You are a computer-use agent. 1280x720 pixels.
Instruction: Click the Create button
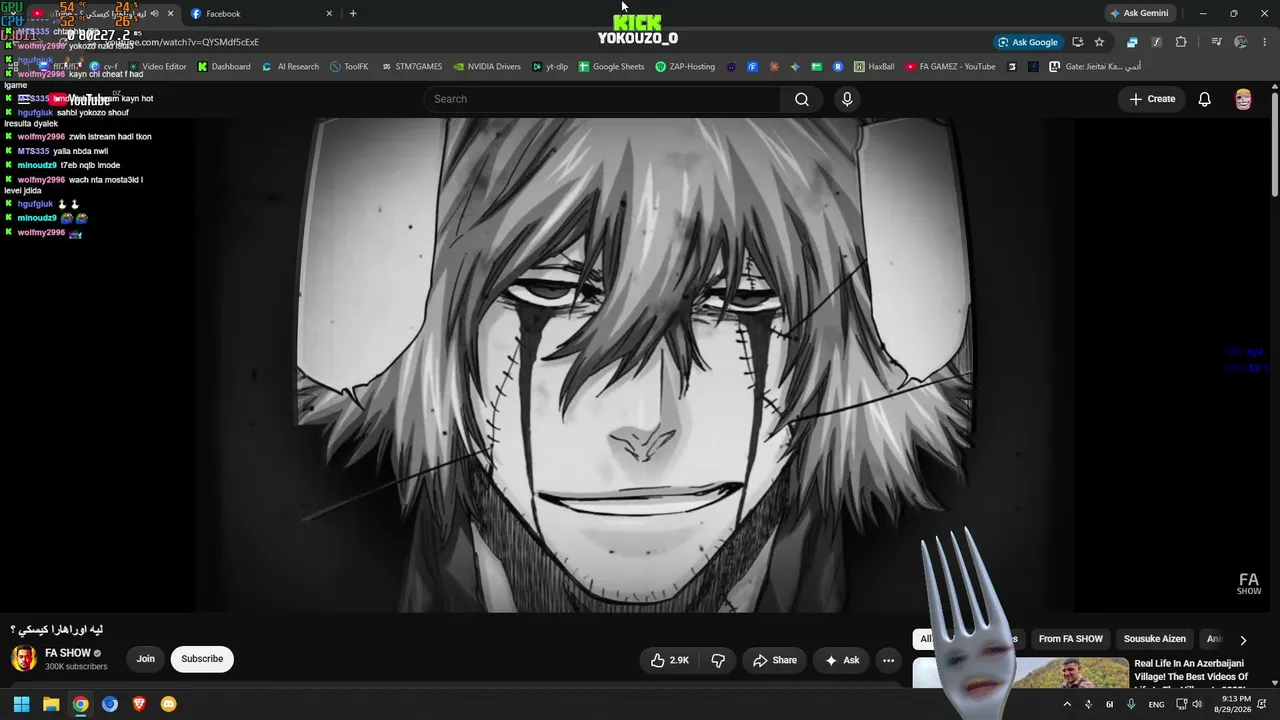click(x=1152, y=99)
